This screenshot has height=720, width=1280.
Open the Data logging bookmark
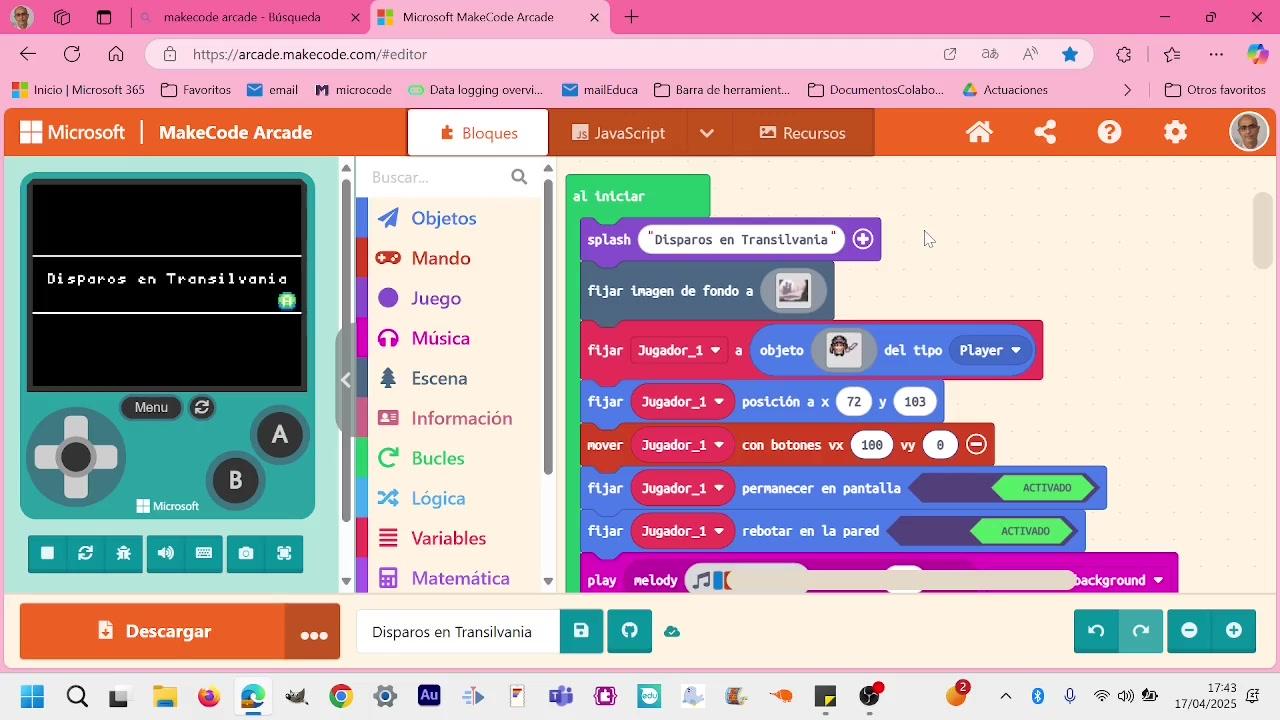tap(475, 90)
